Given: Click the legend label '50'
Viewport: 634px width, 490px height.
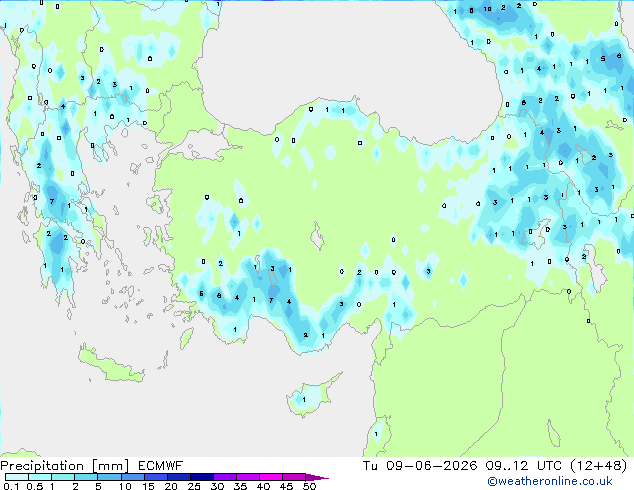Looking at the screenshot, I should click(x=309, y=486).
